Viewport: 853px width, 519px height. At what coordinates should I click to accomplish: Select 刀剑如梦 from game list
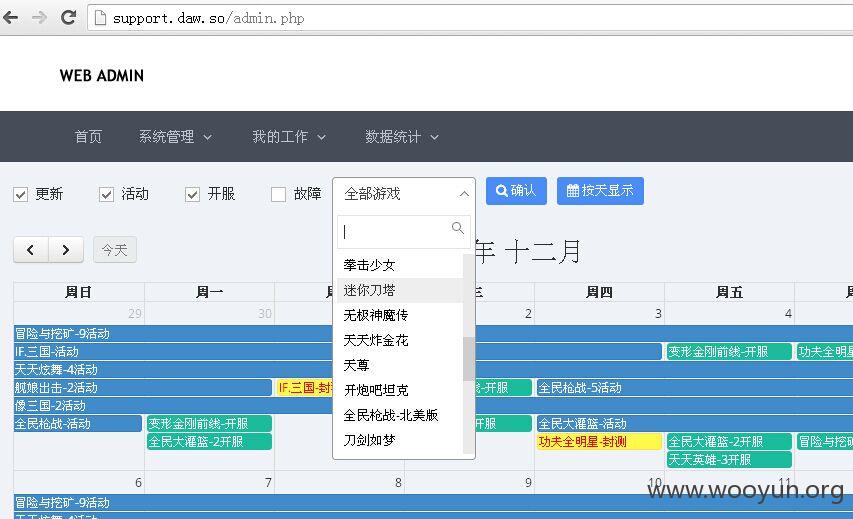tap(400, 440)
